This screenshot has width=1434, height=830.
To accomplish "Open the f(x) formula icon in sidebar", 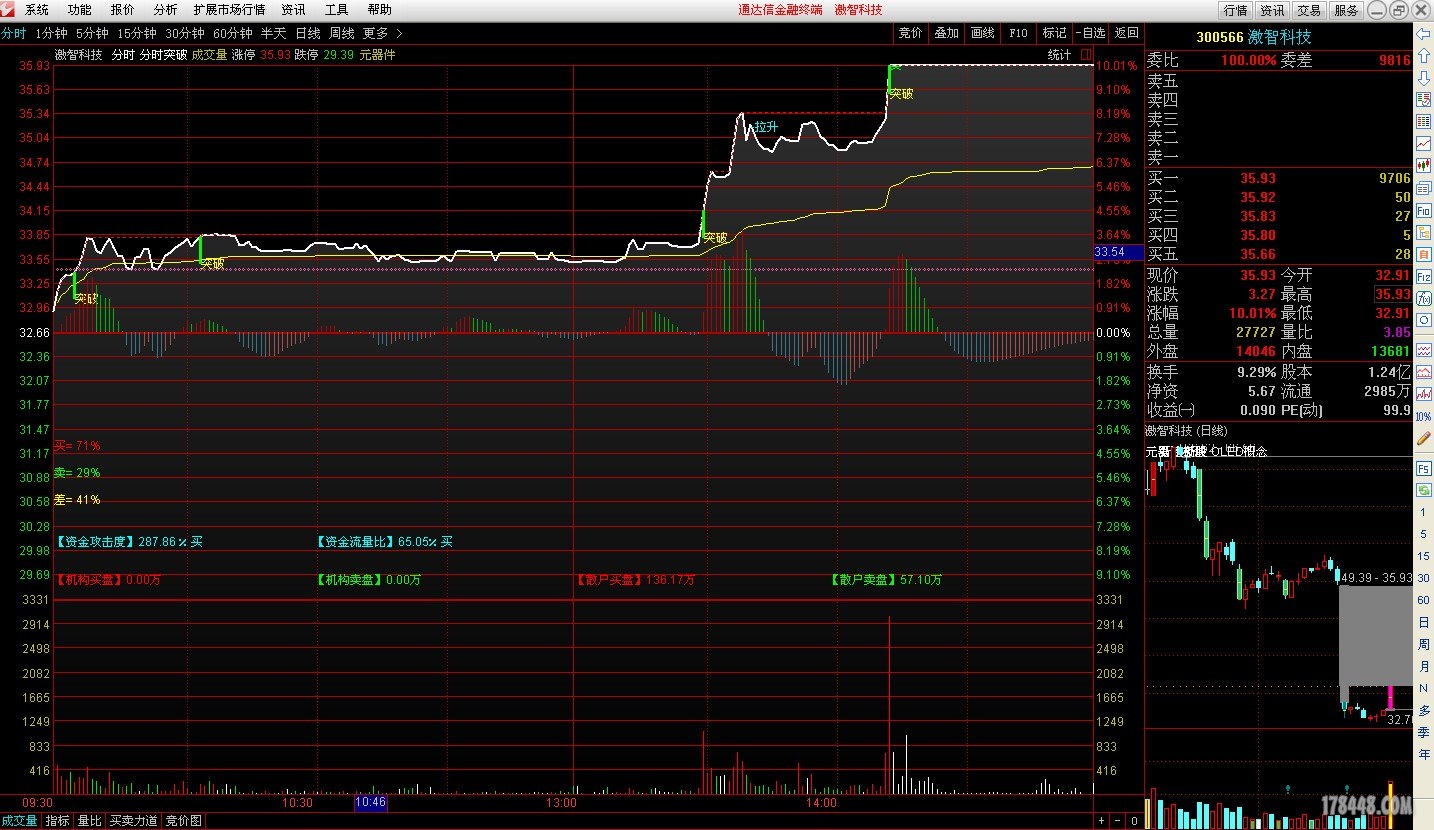I will tap(1422, 298).
